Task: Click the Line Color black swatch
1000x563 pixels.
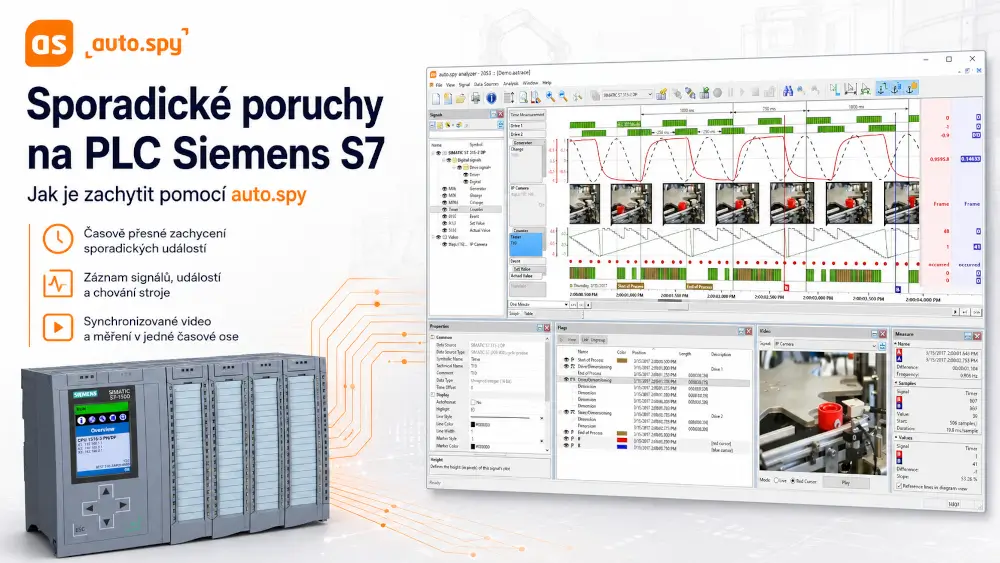Action: click(473, 425)
